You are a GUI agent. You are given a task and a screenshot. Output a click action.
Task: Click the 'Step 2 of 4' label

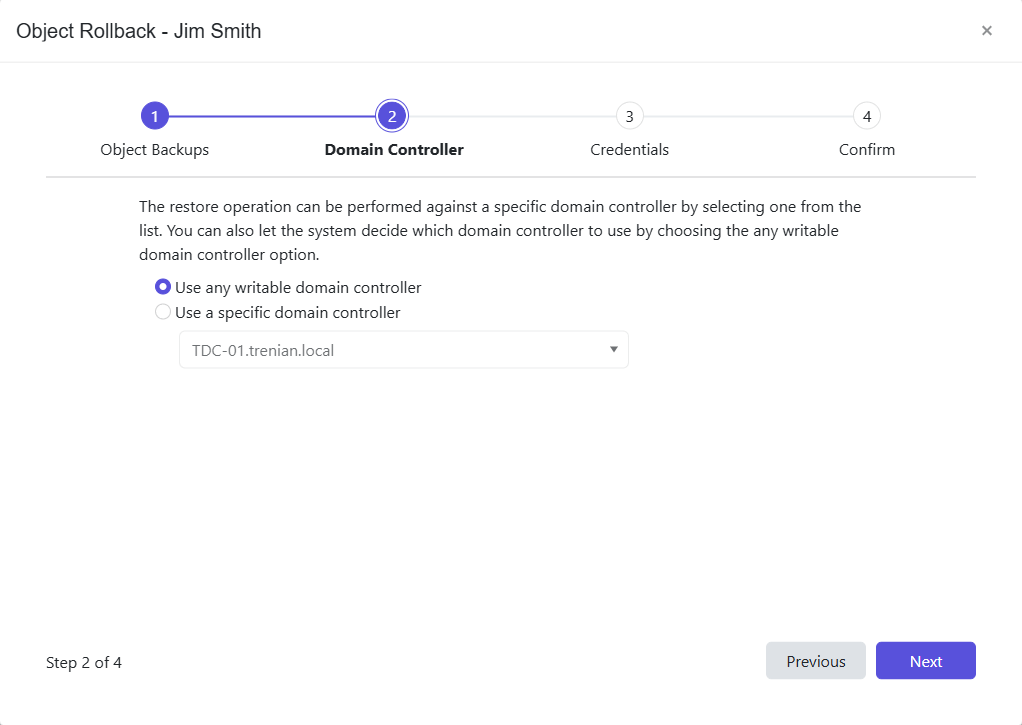pyautogui.click(x=84, y=662)
